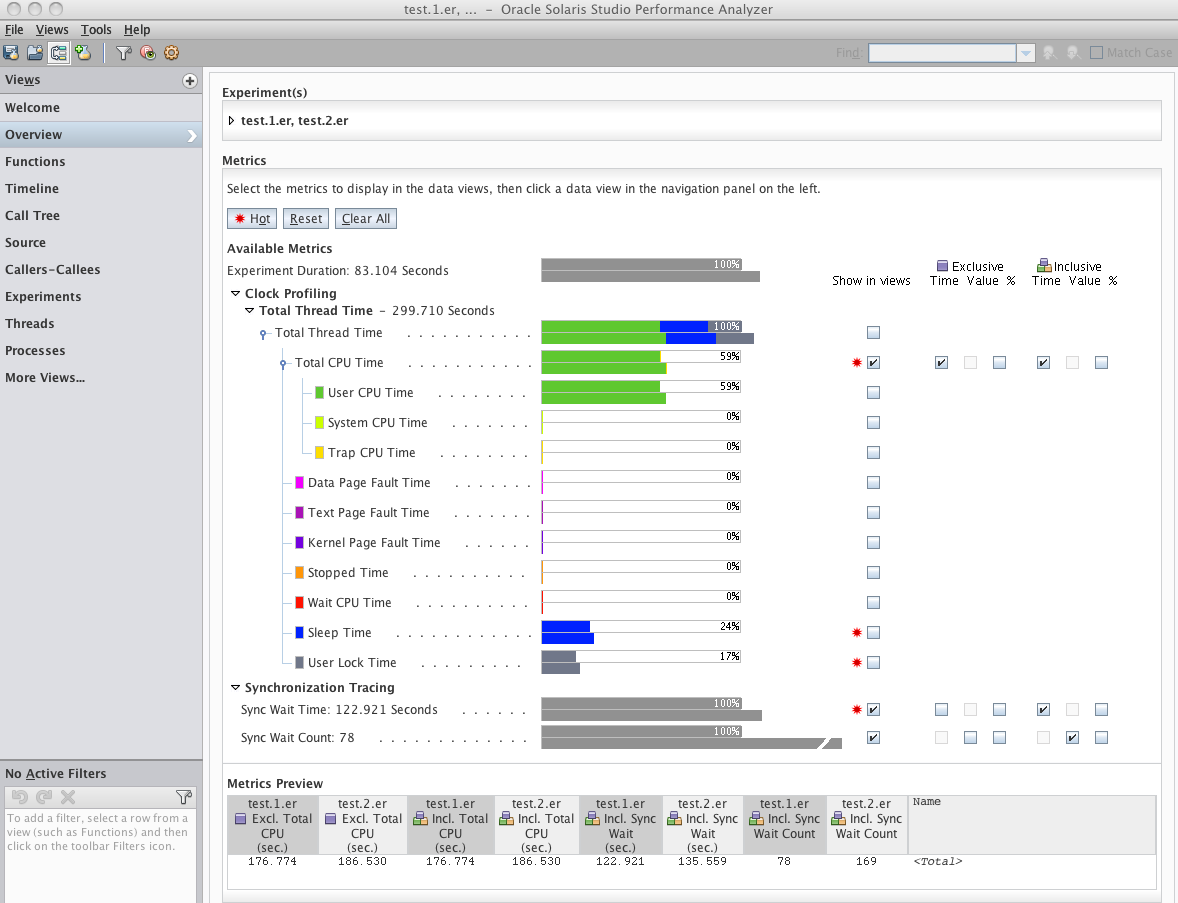Click the funnel icon in Active Filters panel
Screen dimensions: 1178x903
pos(184,797)
